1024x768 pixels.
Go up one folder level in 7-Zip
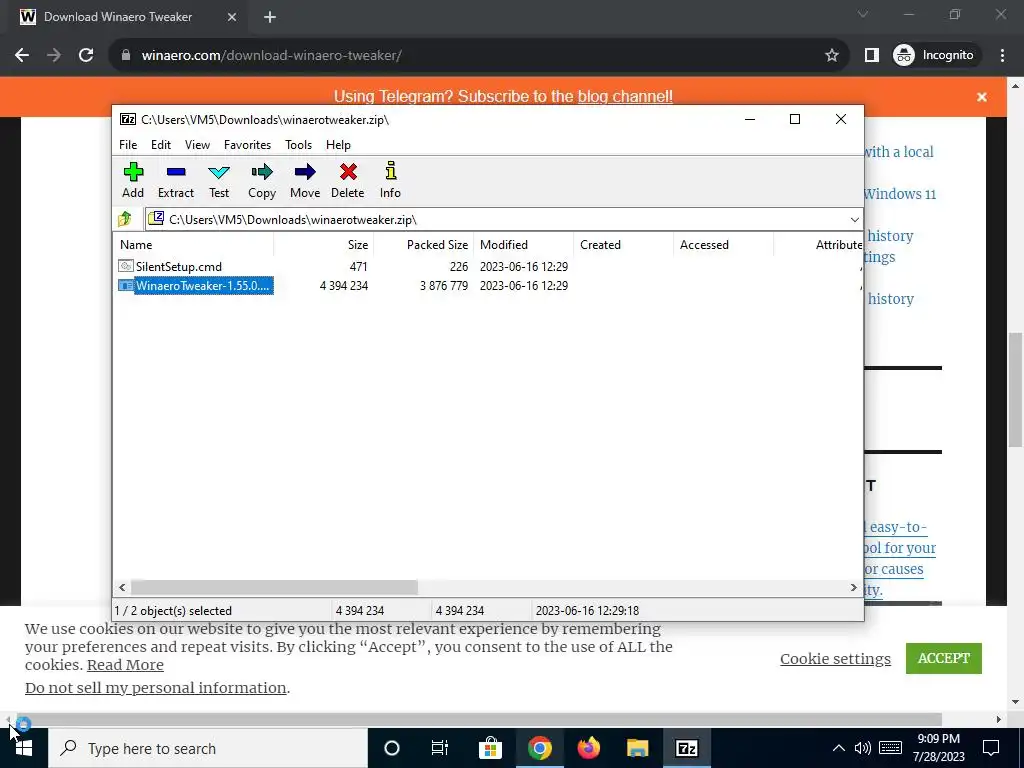(125, 219)
